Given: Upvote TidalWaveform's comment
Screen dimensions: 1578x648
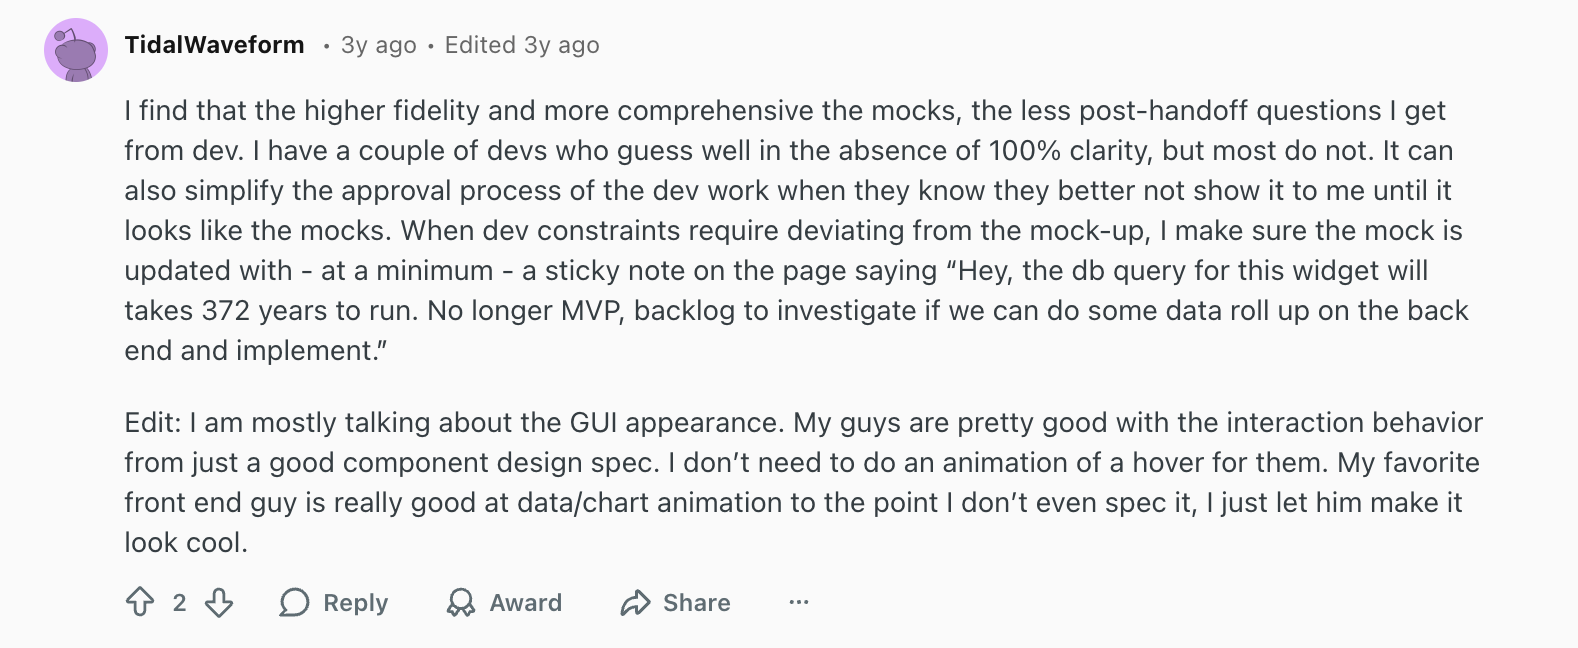Looking at the screenshot, I should point(140,602).
